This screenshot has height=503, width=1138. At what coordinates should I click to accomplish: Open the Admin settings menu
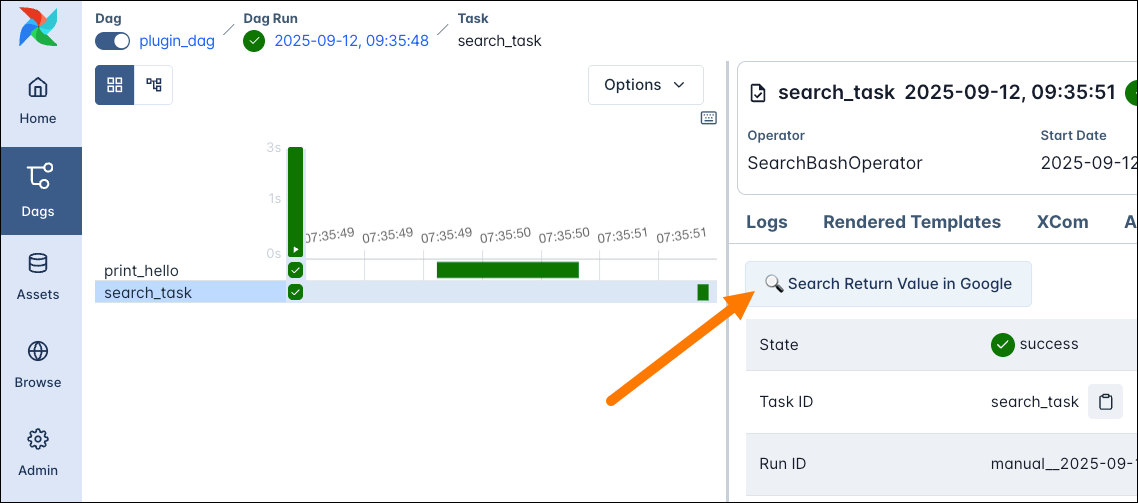point(38,452)
